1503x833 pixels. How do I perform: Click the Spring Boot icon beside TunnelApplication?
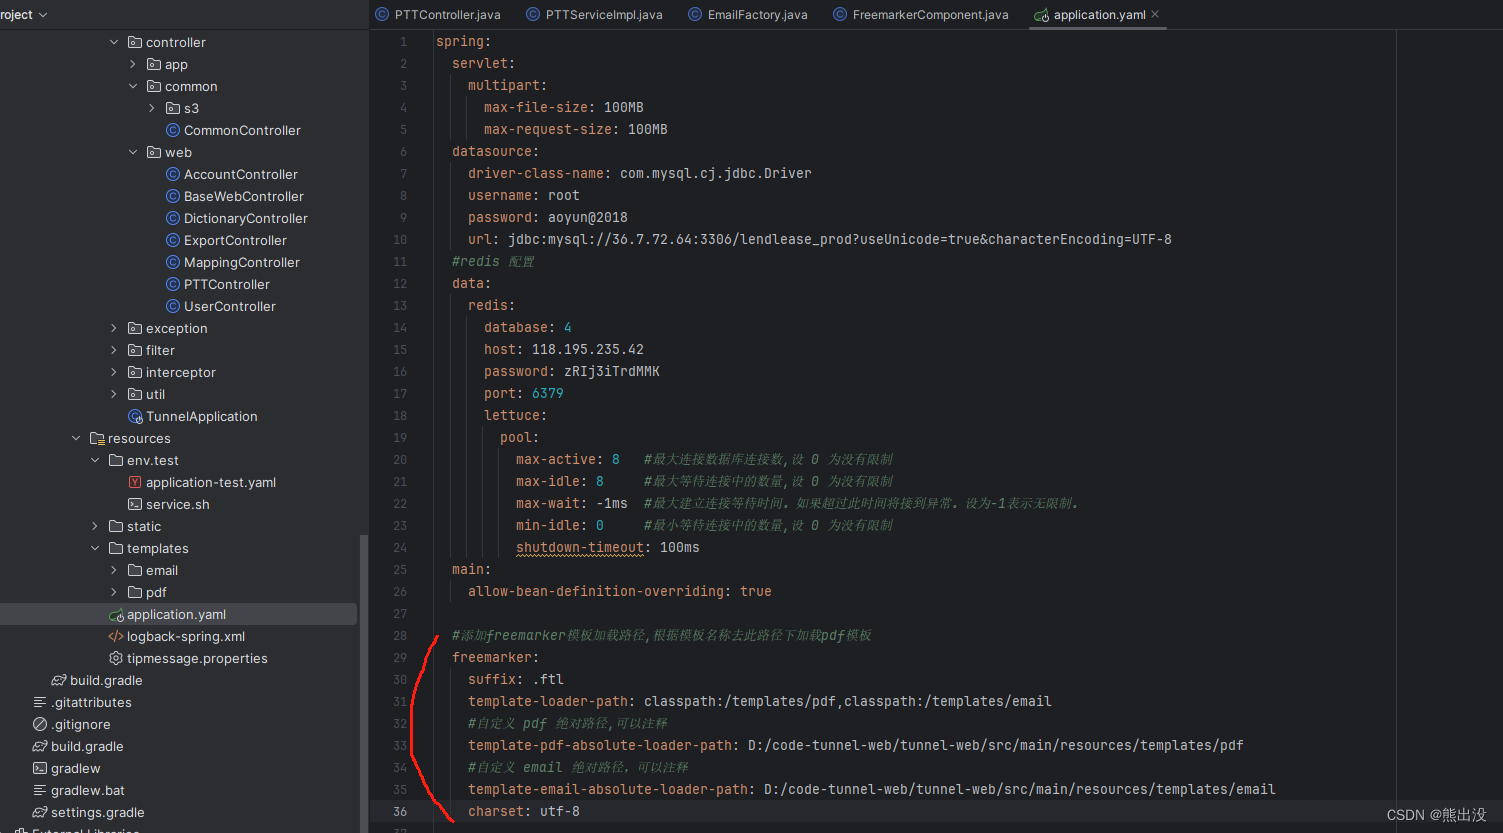click(x=137, y=416)
